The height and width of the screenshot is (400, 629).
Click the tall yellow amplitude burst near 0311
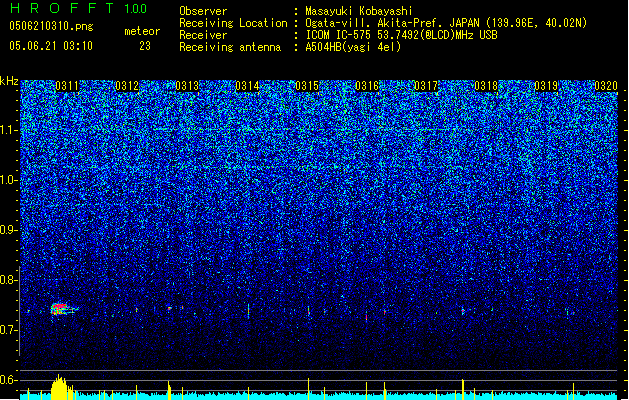click(61, 387)
